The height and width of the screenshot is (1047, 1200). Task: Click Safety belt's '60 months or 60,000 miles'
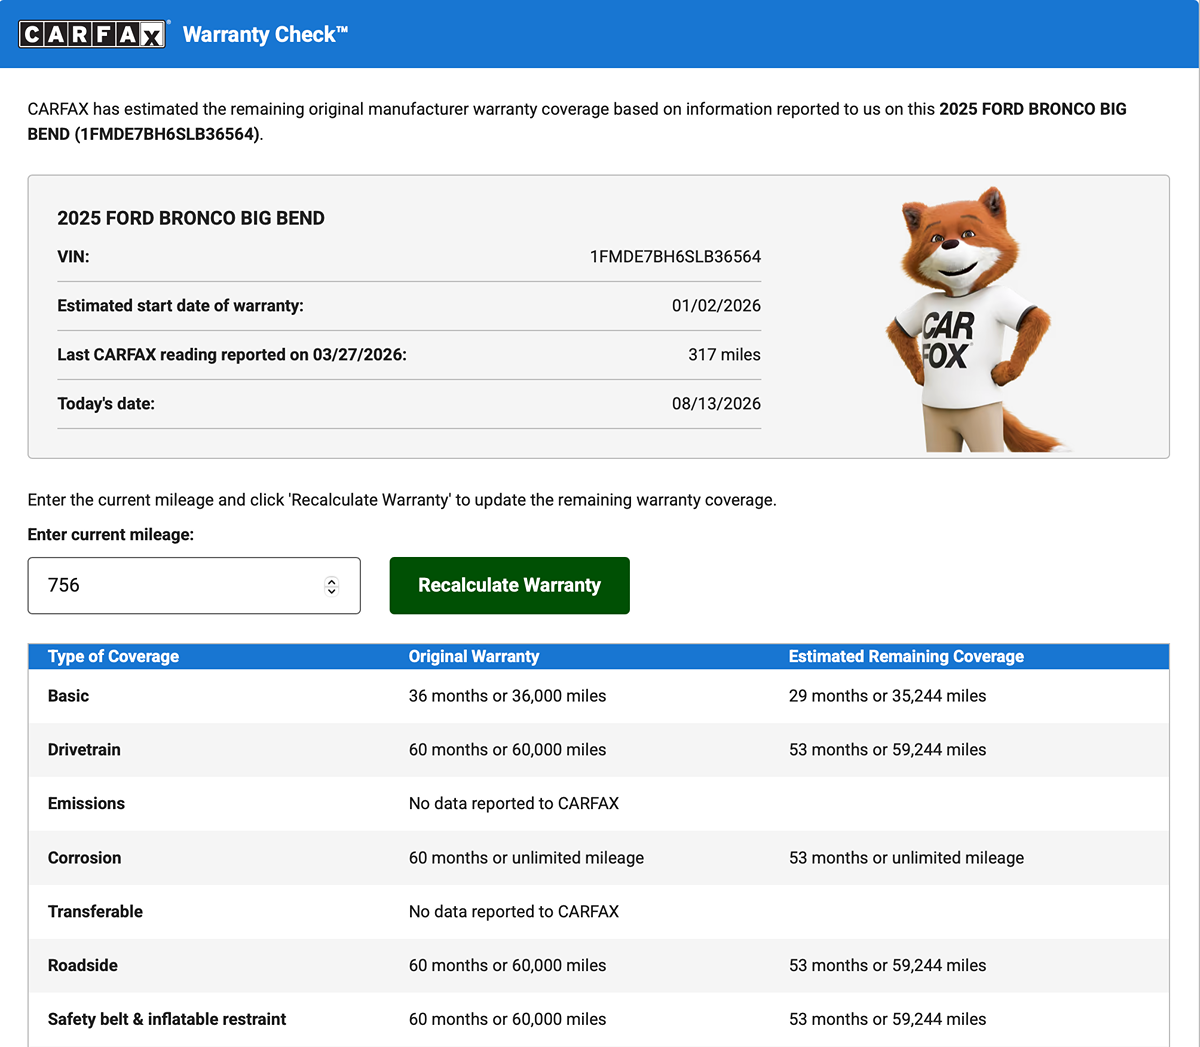pos(507,1020)
